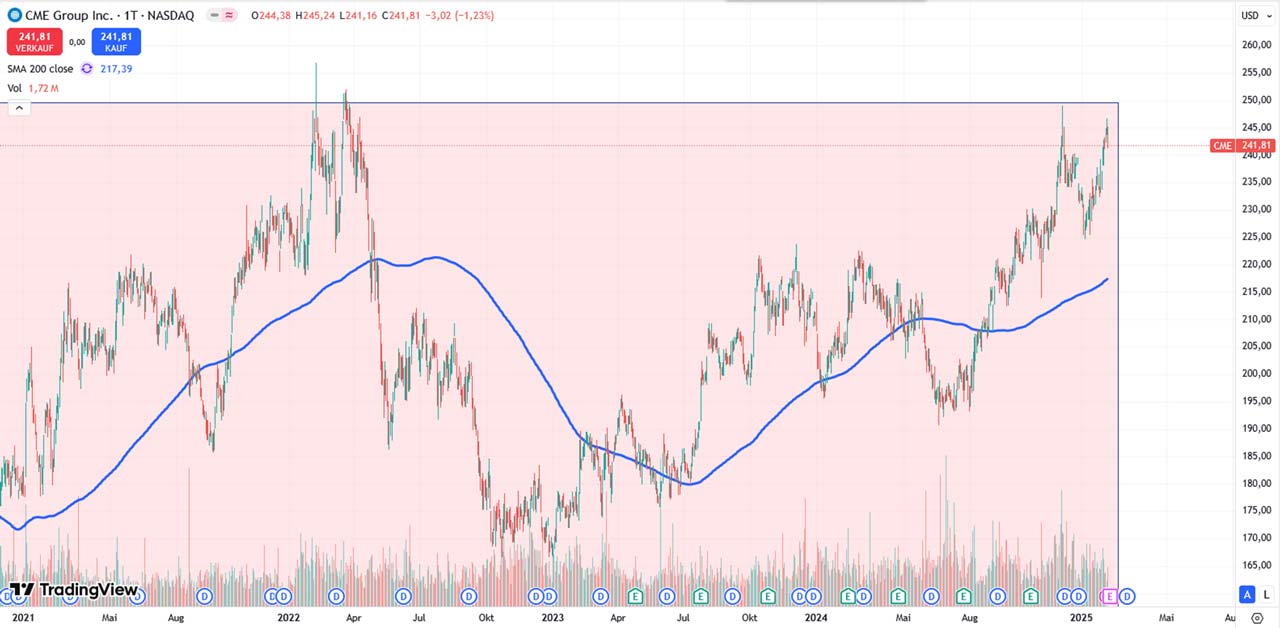The image size is (1280, 628).
Task: Click the red CME 241,81 price tag
Action: (1242, 146)
